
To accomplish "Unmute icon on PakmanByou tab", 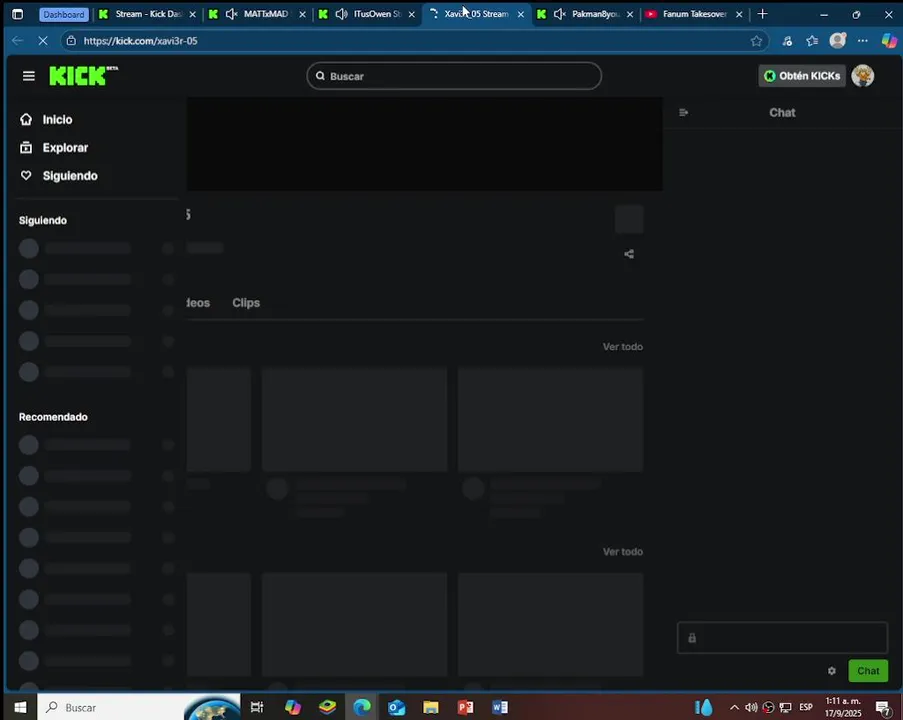I will coord(559,14).
